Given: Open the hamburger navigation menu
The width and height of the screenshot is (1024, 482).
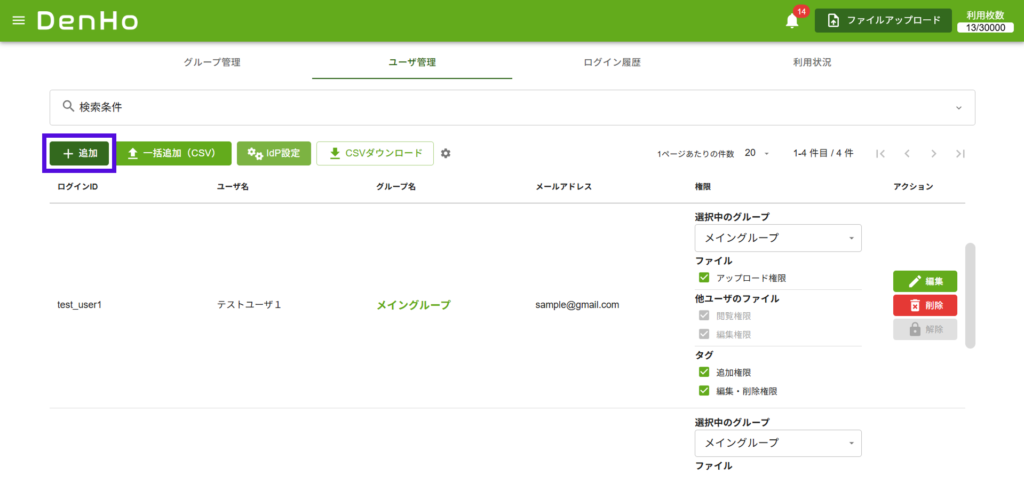Looking at the screenshot, I should [18, 21].
